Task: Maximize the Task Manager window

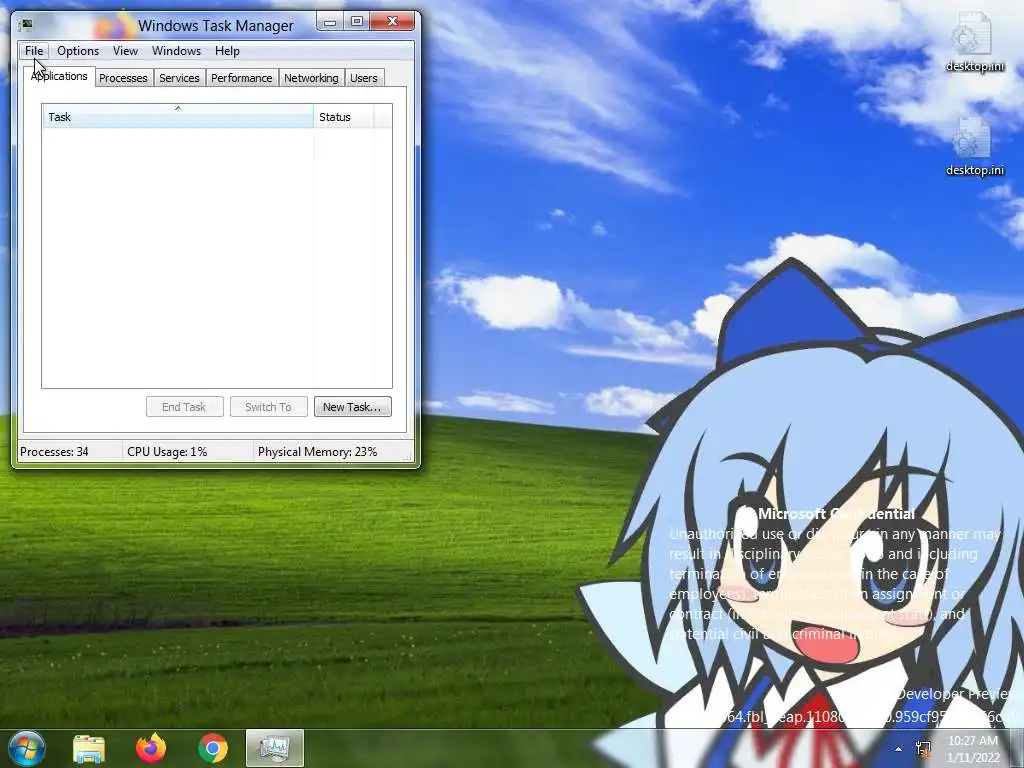Action: tap(357, 22)
